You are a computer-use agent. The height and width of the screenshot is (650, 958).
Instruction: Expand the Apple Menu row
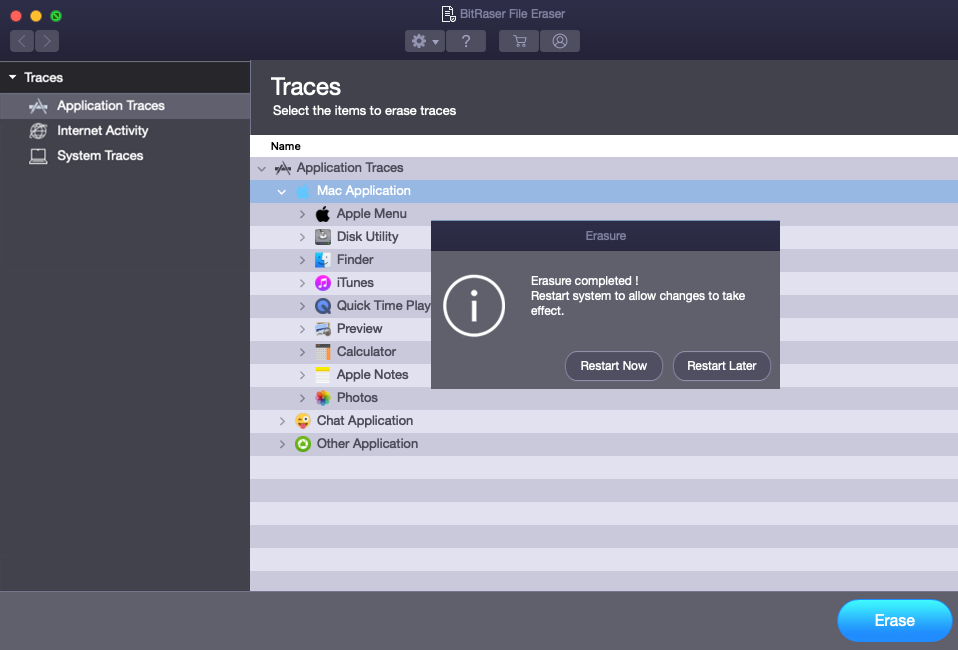click(x=302, y=214)
